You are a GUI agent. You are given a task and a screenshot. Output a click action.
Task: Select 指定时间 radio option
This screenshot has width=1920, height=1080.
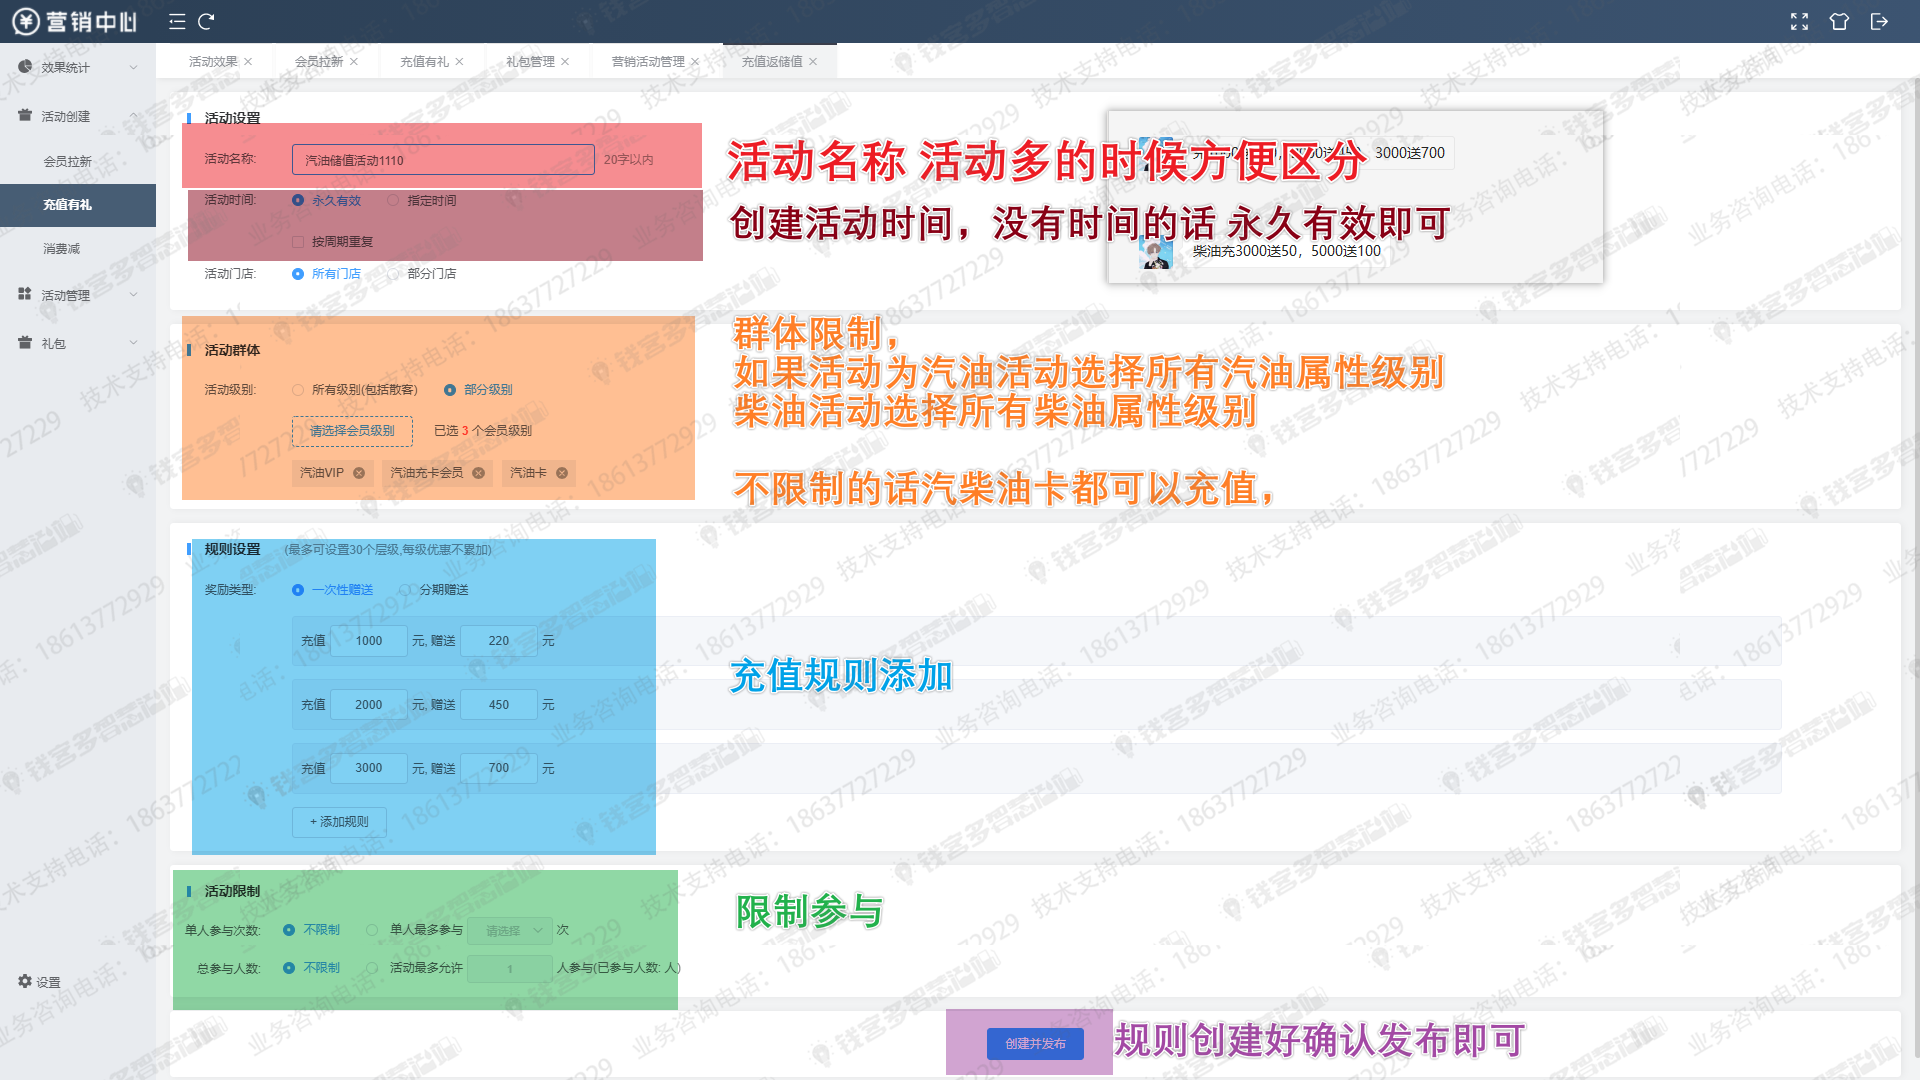pos(393,200)
